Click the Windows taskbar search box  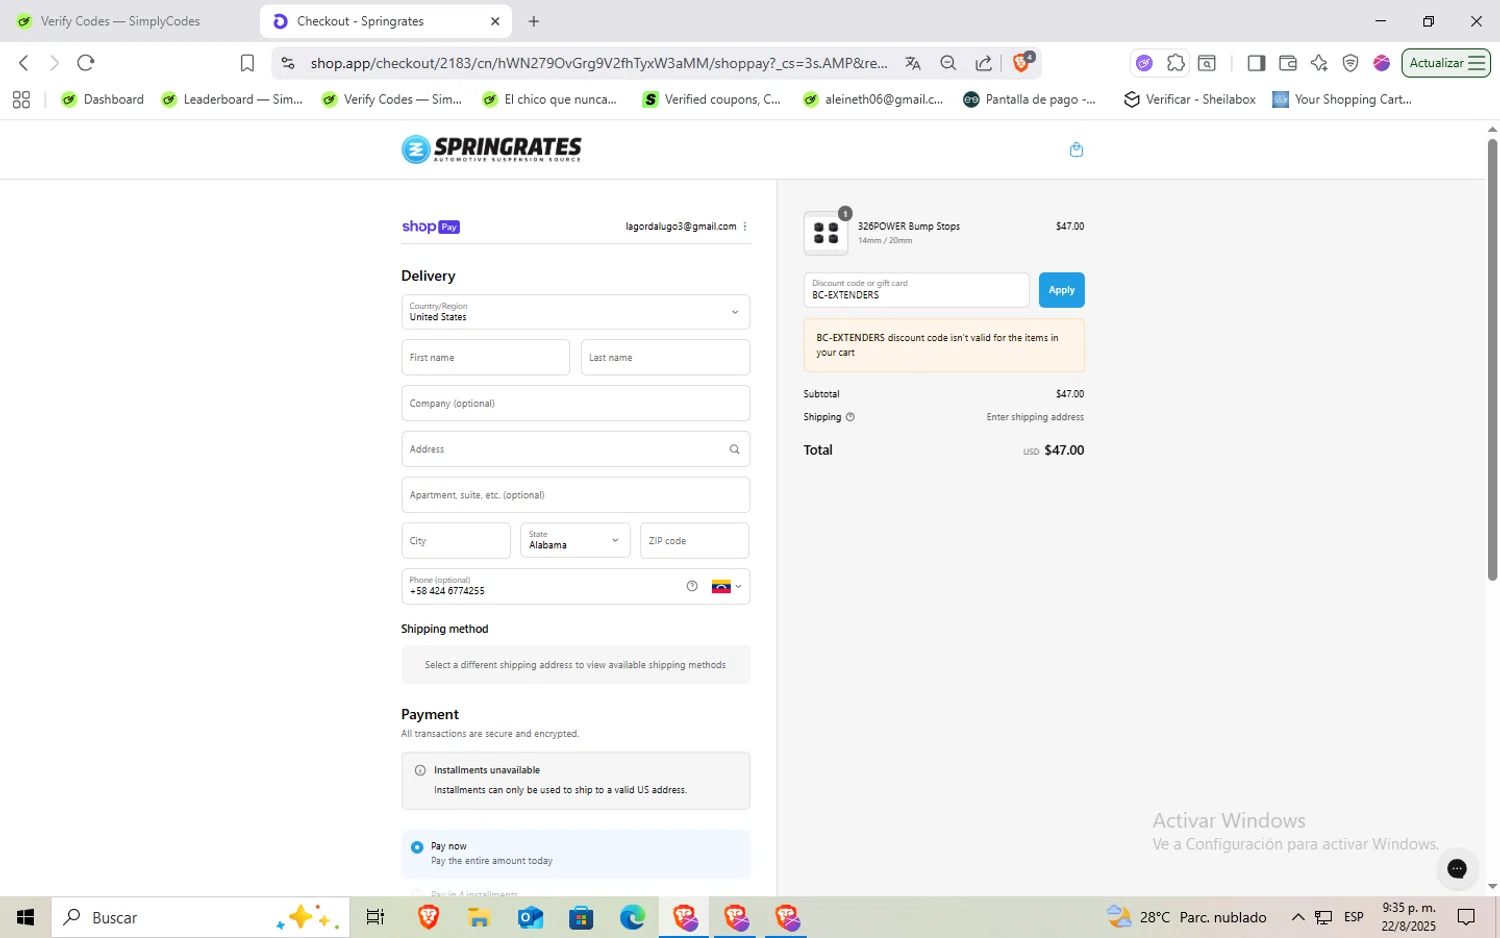tap(201, 917)
